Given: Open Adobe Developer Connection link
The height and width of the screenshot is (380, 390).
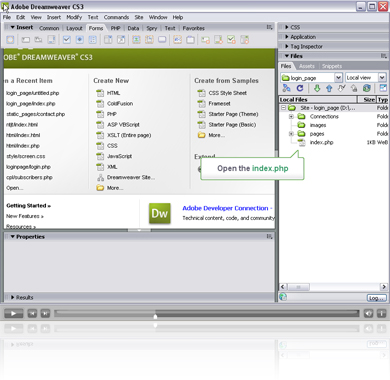Looking at the screenshot, I should tap(227, 208).
